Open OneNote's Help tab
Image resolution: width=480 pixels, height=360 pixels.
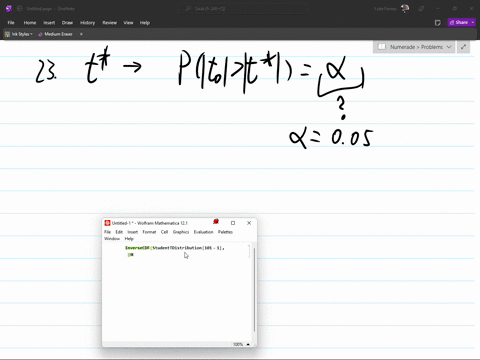tap(145, 23)
